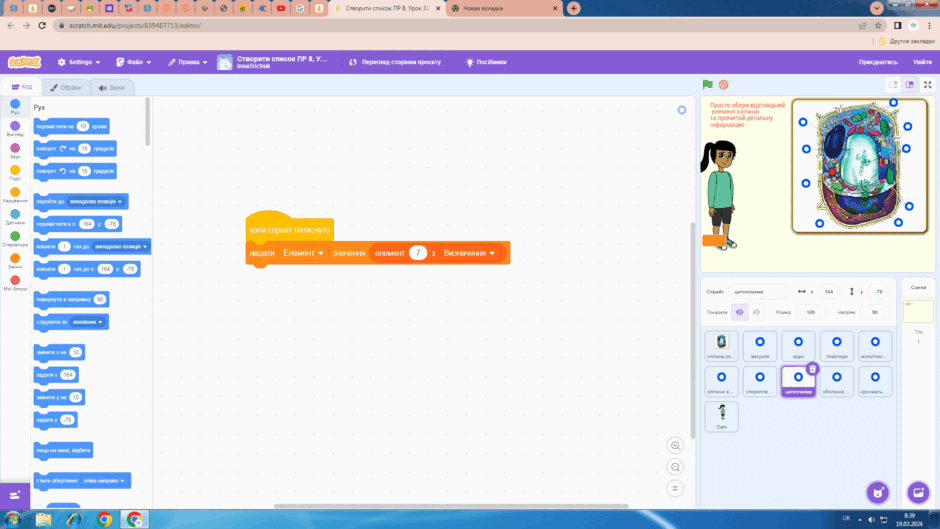Expand the Settings menu
940x529 pixels.
pos(79,62)
